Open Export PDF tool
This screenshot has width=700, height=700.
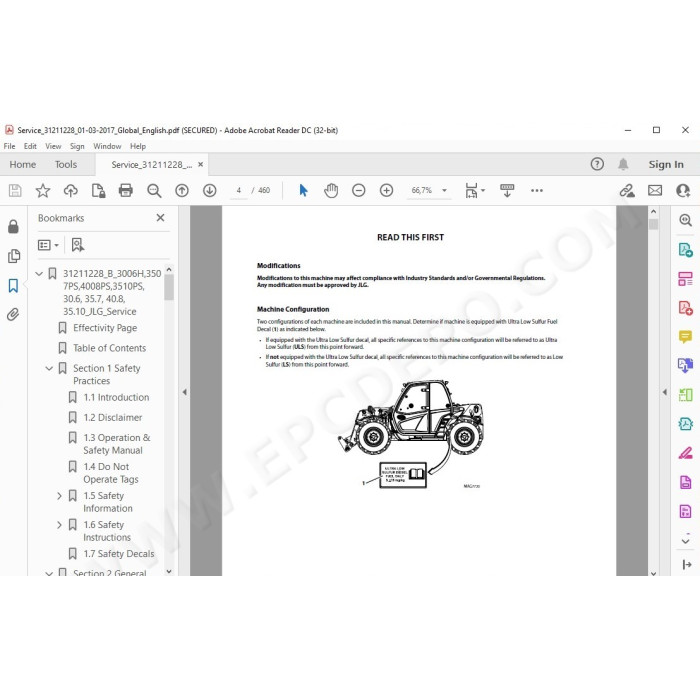point(685,250)
